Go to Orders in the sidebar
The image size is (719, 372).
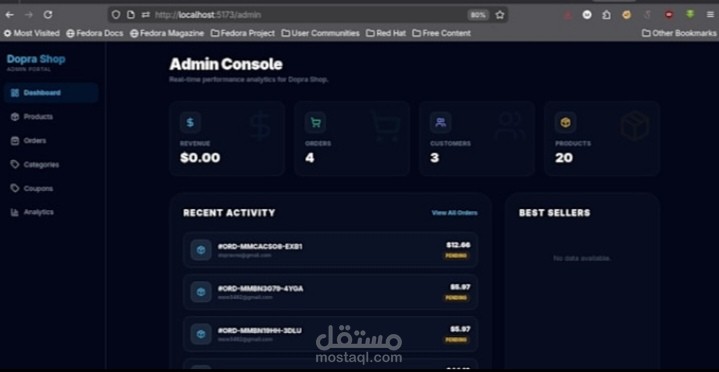tap(28, 141)
